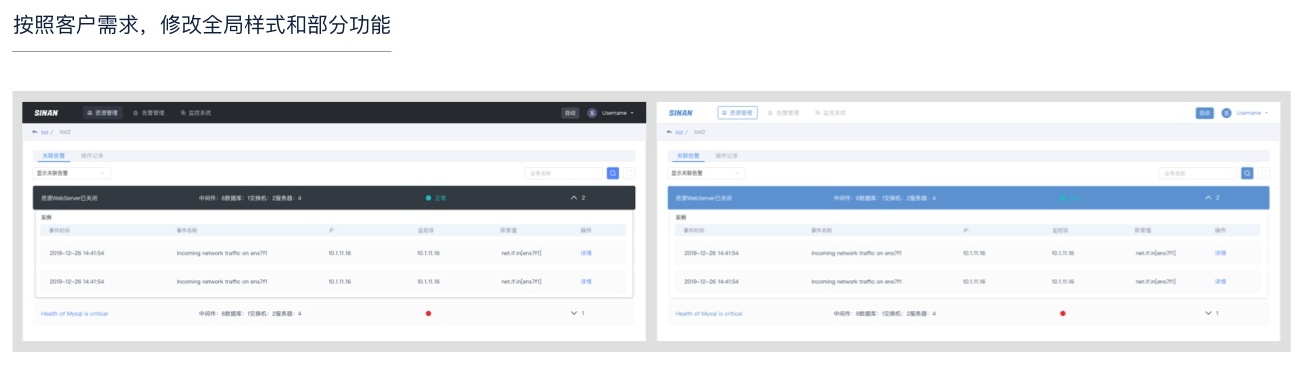Click the blue 自动 button in light-theme header
The width and height of the screenshot is (1304, 370).
(1205, 113)
